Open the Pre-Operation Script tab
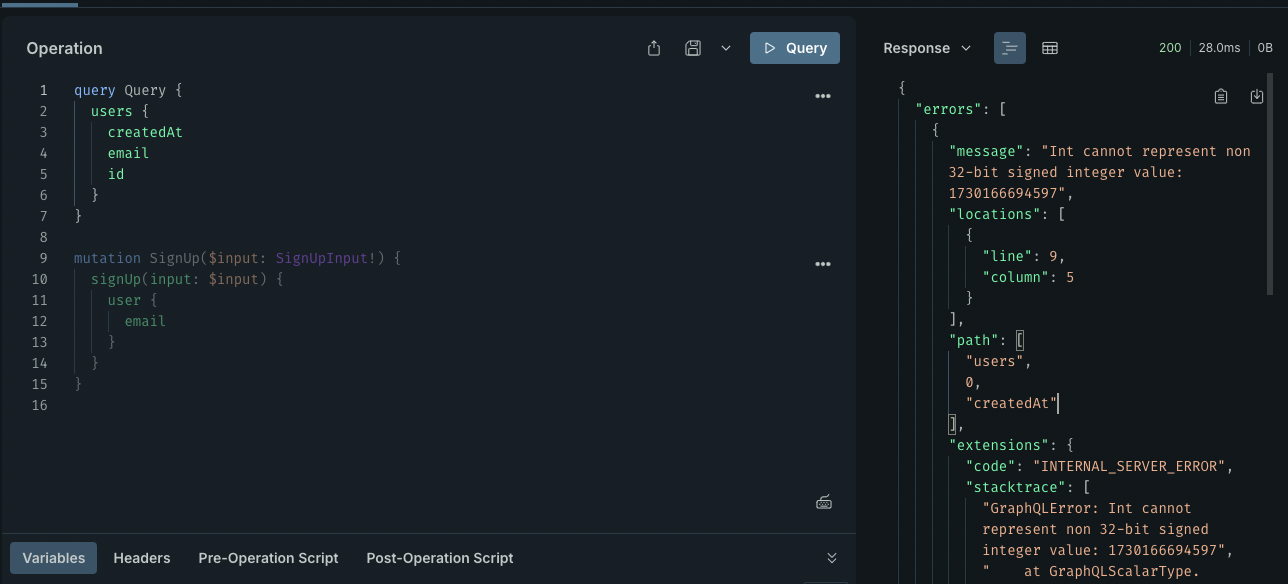This screenshot has height=584, width=1288. (x=268, y=558)
